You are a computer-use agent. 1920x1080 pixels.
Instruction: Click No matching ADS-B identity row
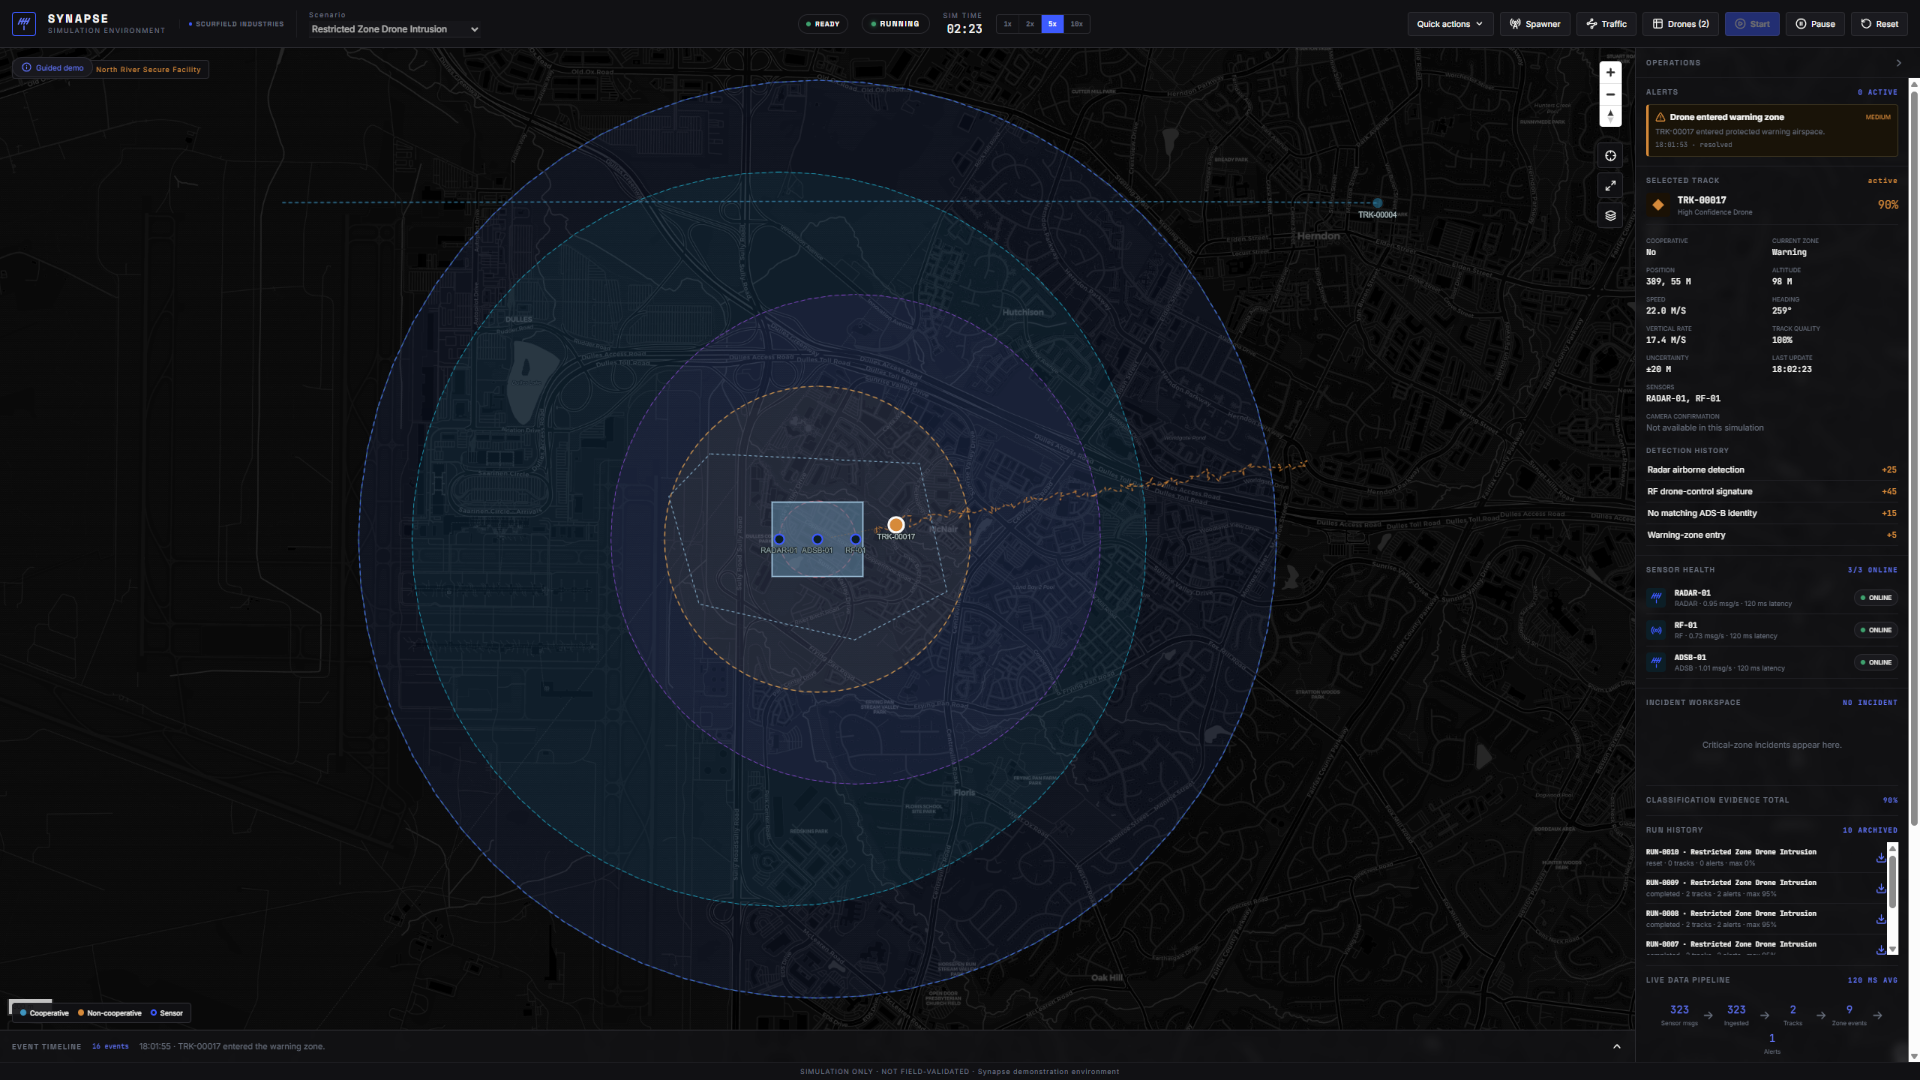click(1771, 514)
